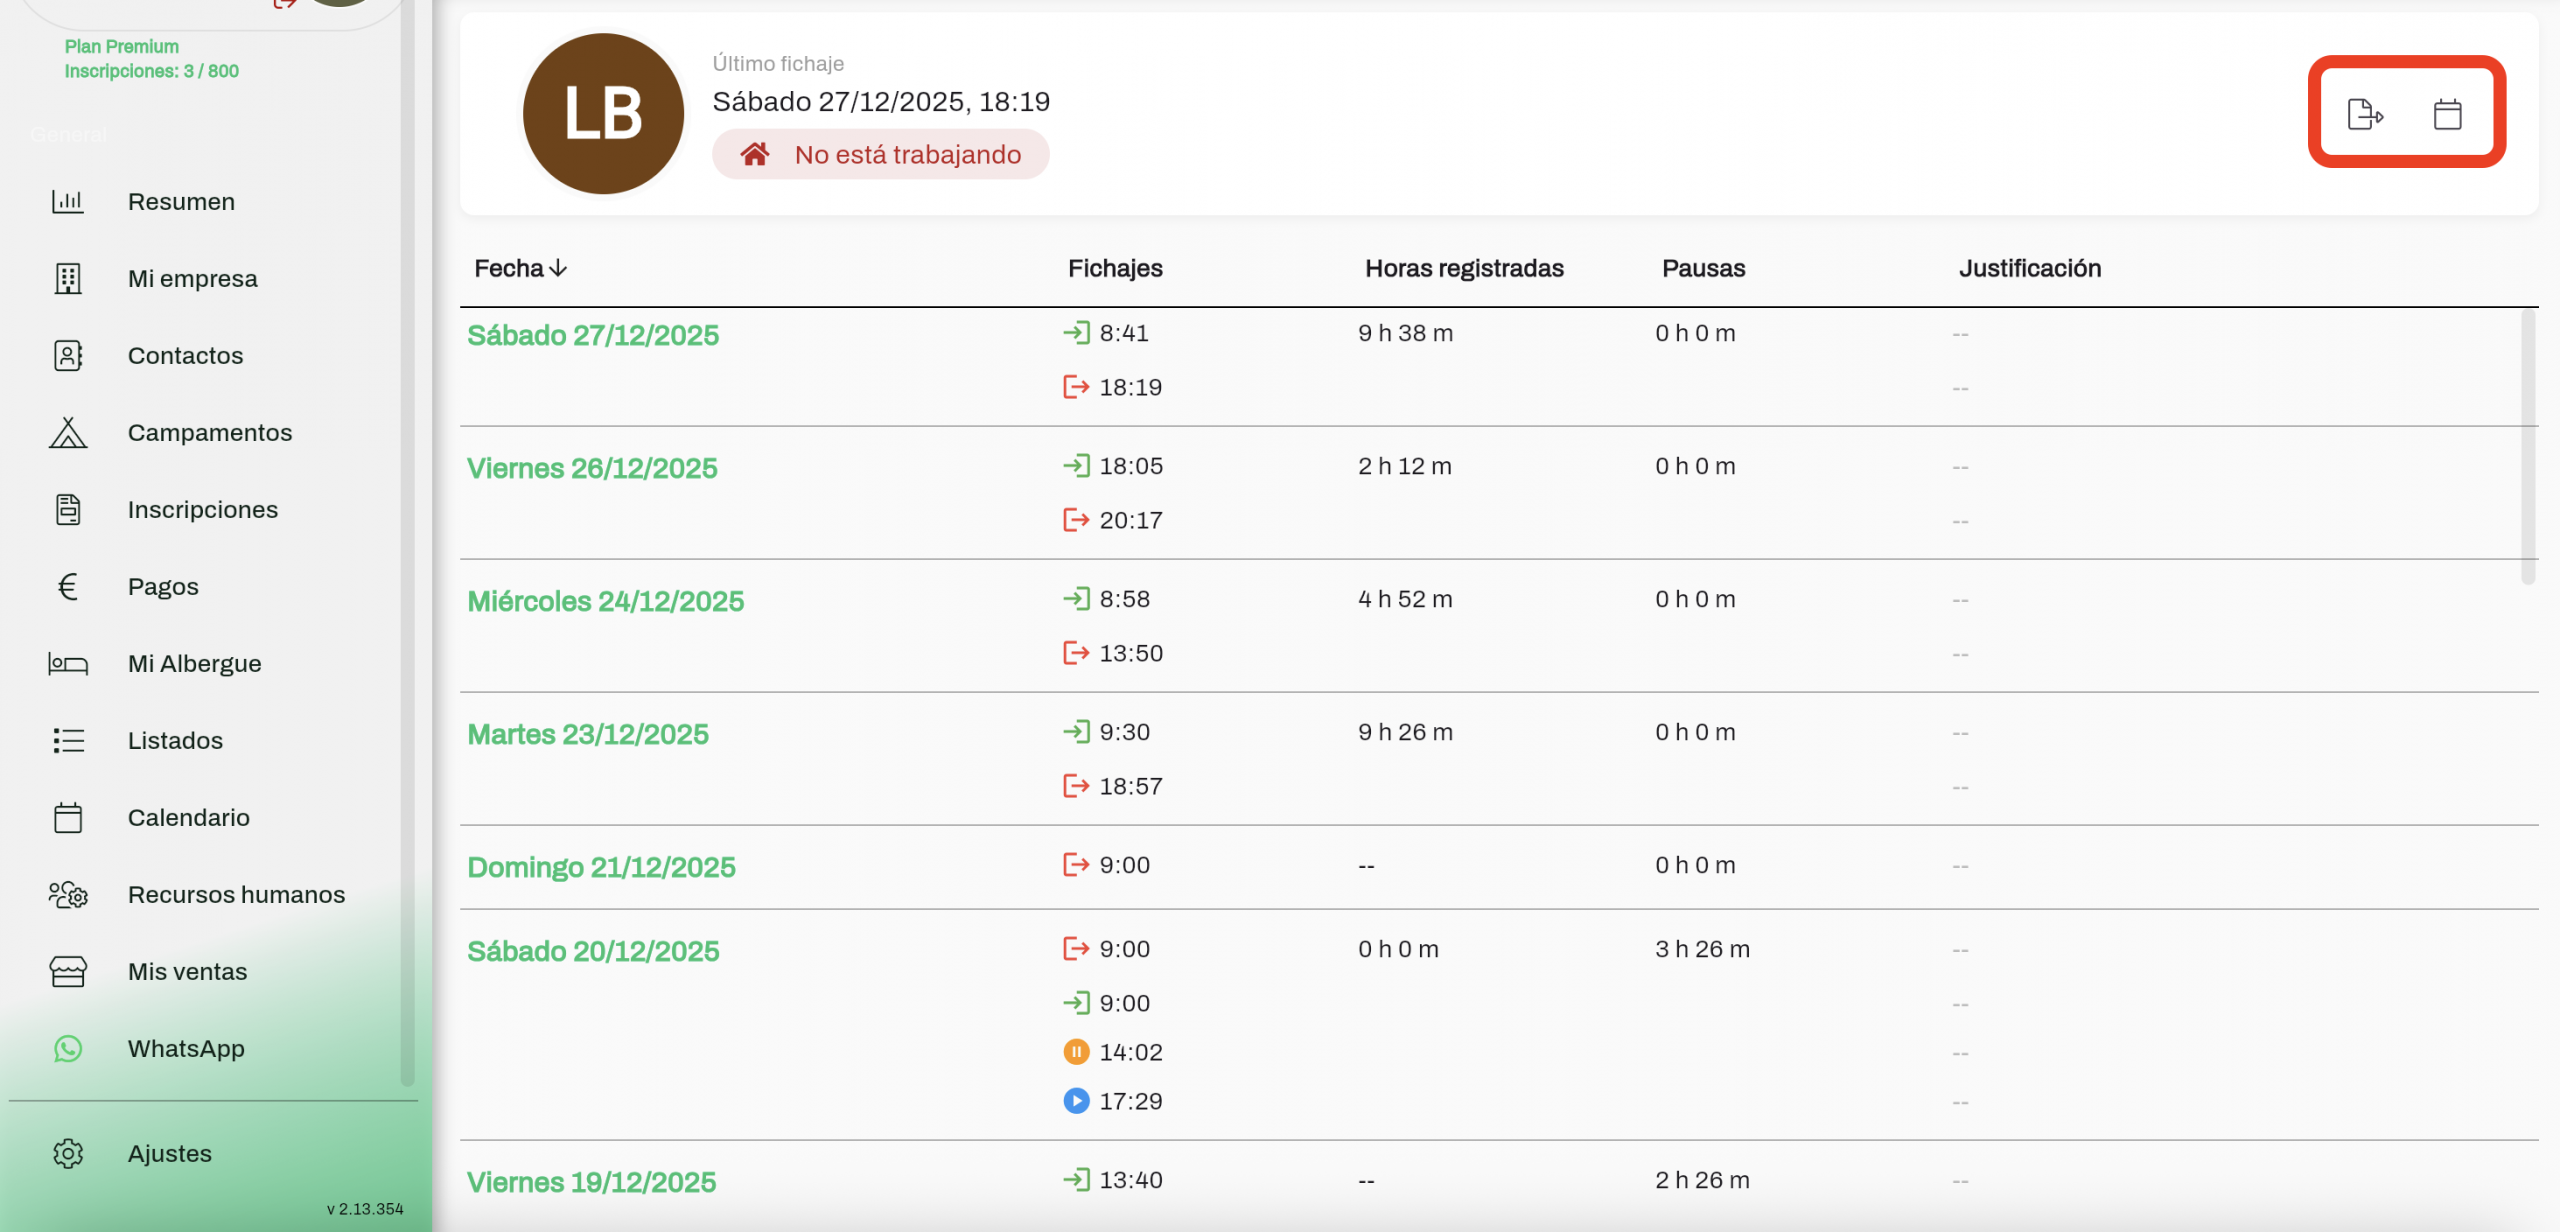The image size is (2560, 1232).
Task: Sort table by Fecha column arrow
Action: [x=558, y=269]
